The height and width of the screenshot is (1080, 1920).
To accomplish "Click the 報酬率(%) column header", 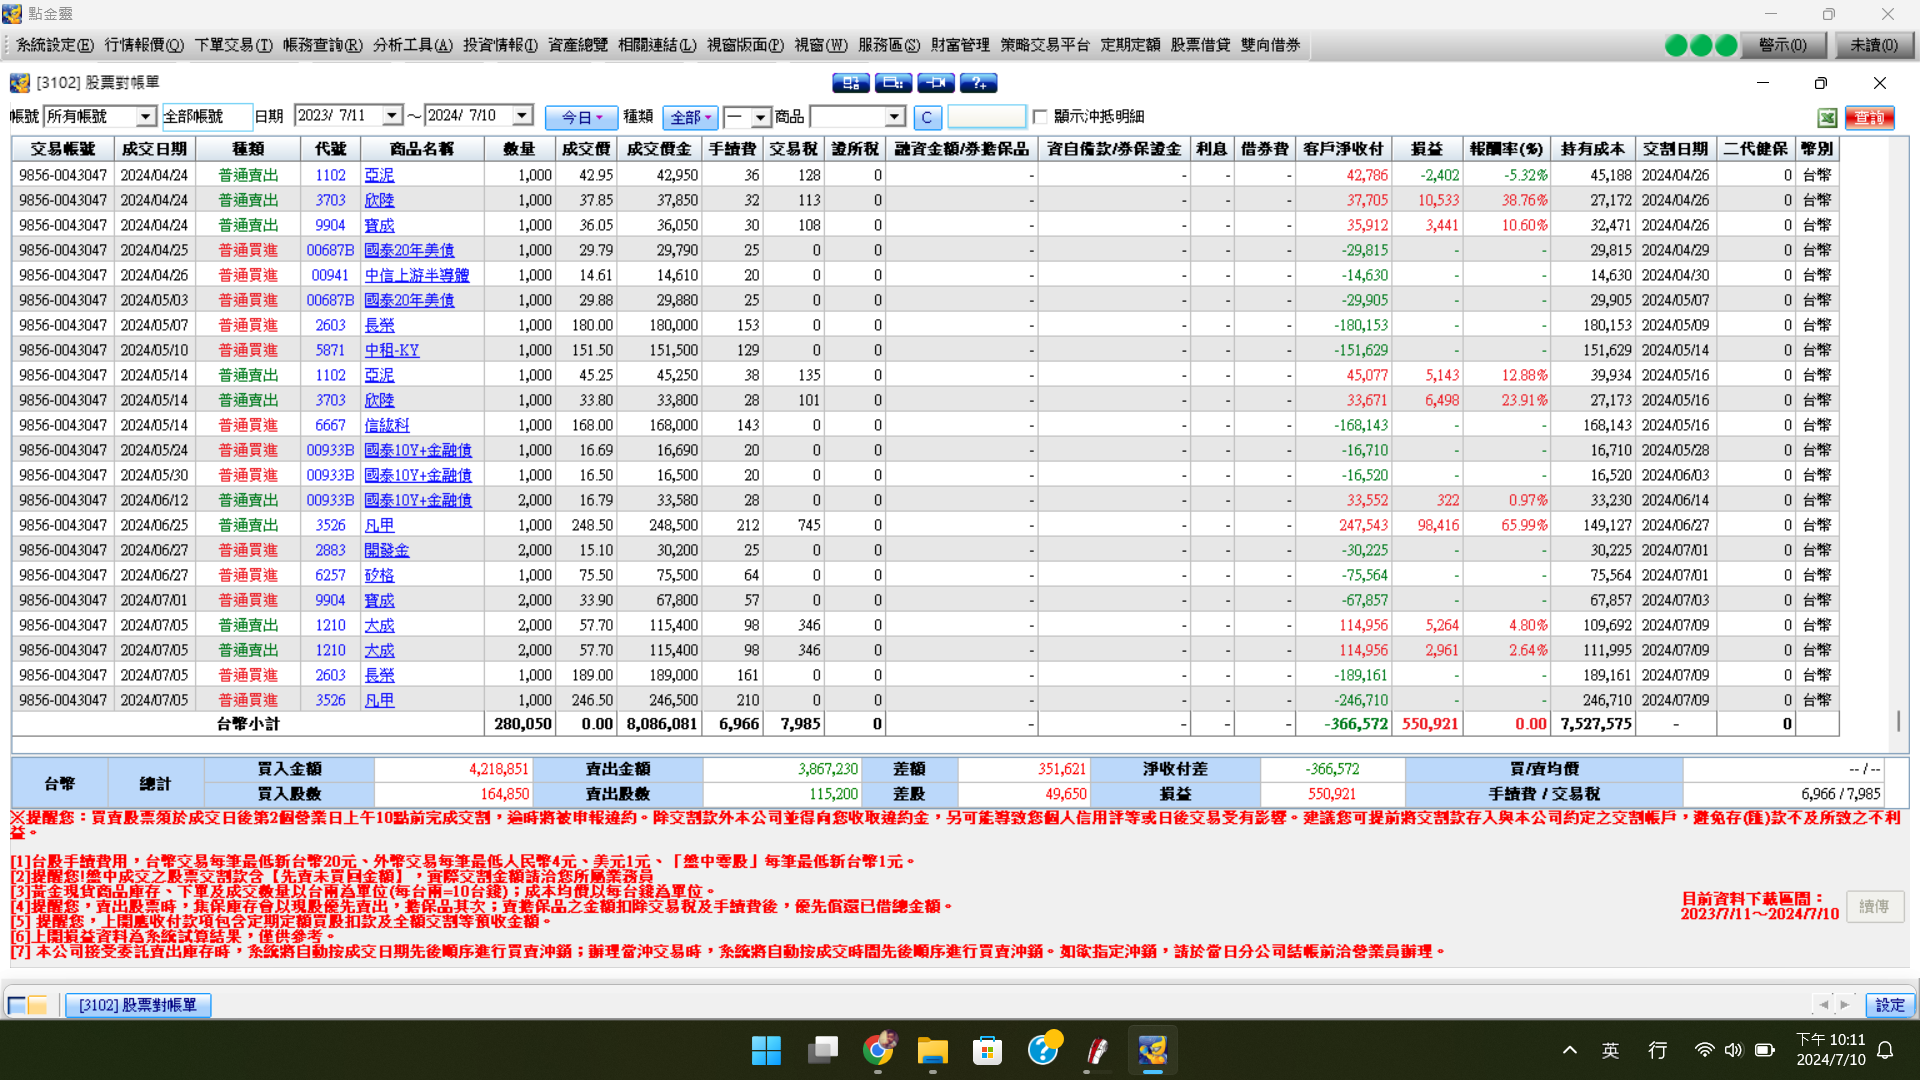I will pos(1506,149).
